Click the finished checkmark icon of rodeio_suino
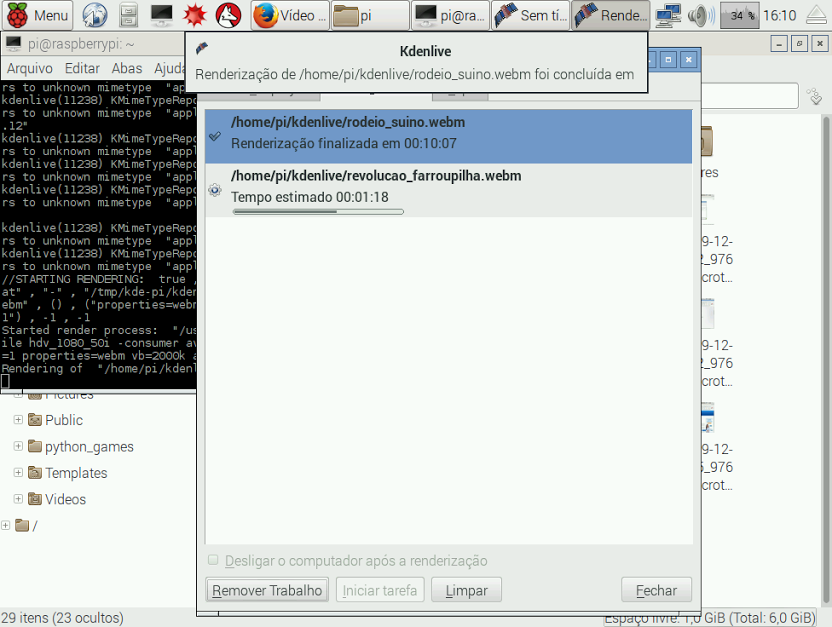This screenshot has width=832, height=627. click(215, 136)
